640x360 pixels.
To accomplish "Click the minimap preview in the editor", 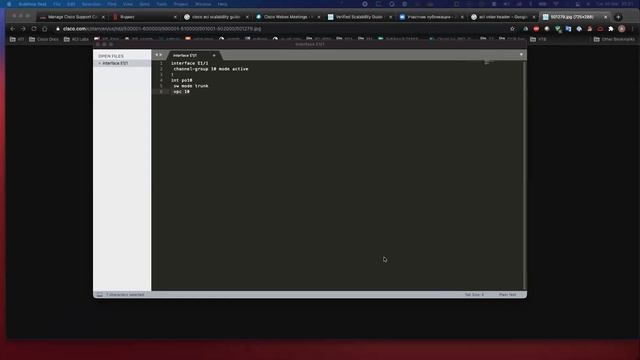I will [489, 63].
